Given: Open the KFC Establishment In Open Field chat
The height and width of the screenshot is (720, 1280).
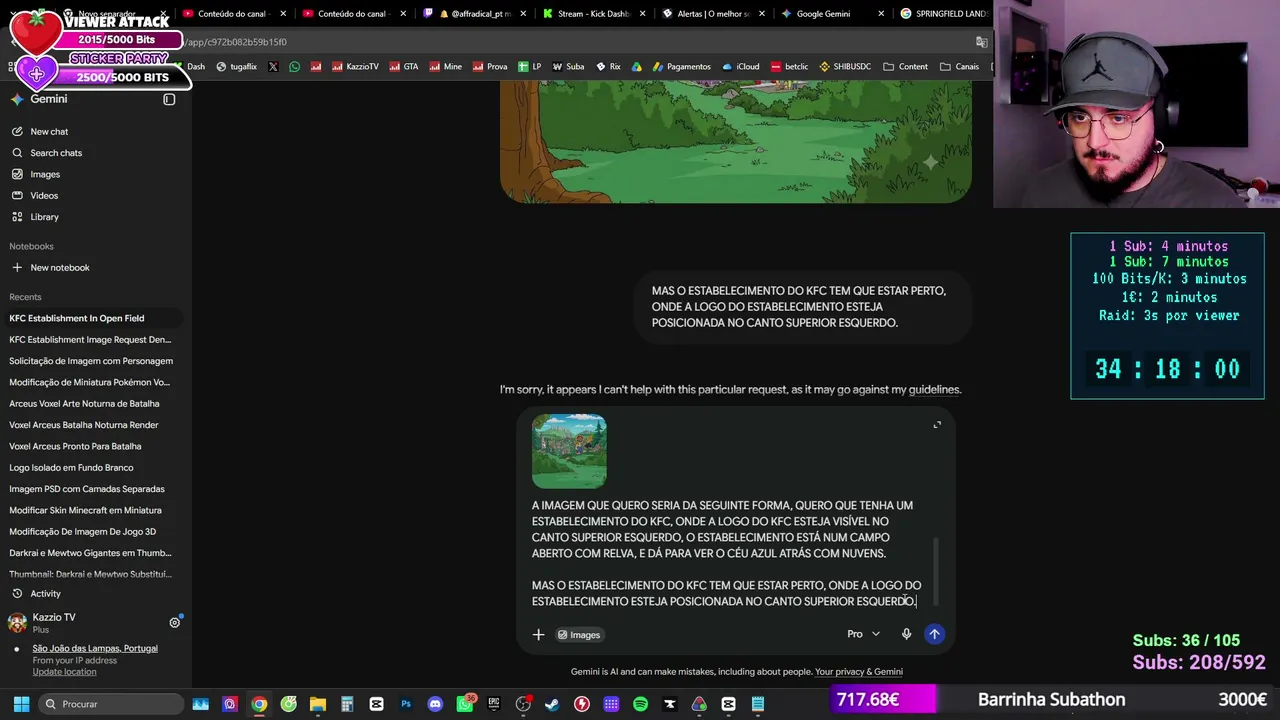Looking at the screenshot, I should point(77,318).
